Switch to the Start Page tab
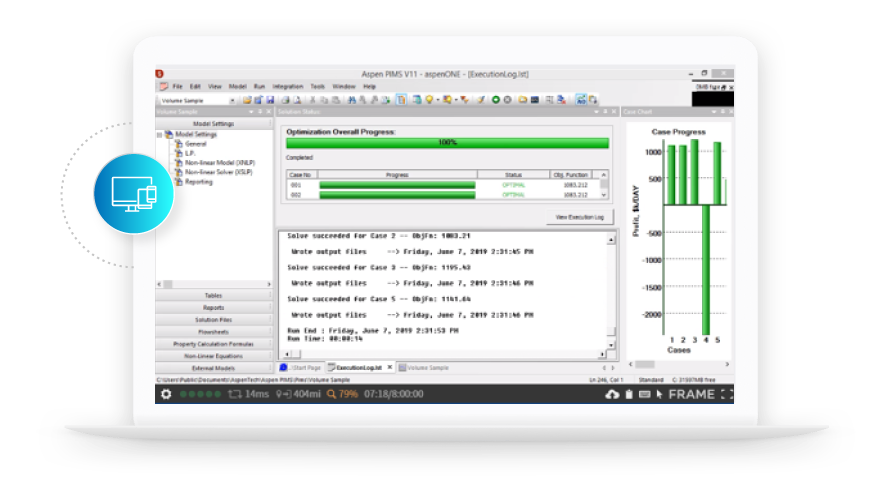Image resolution: width=892 pixels, height=495 pixels. pyautogui.click(x=305, y=367)
